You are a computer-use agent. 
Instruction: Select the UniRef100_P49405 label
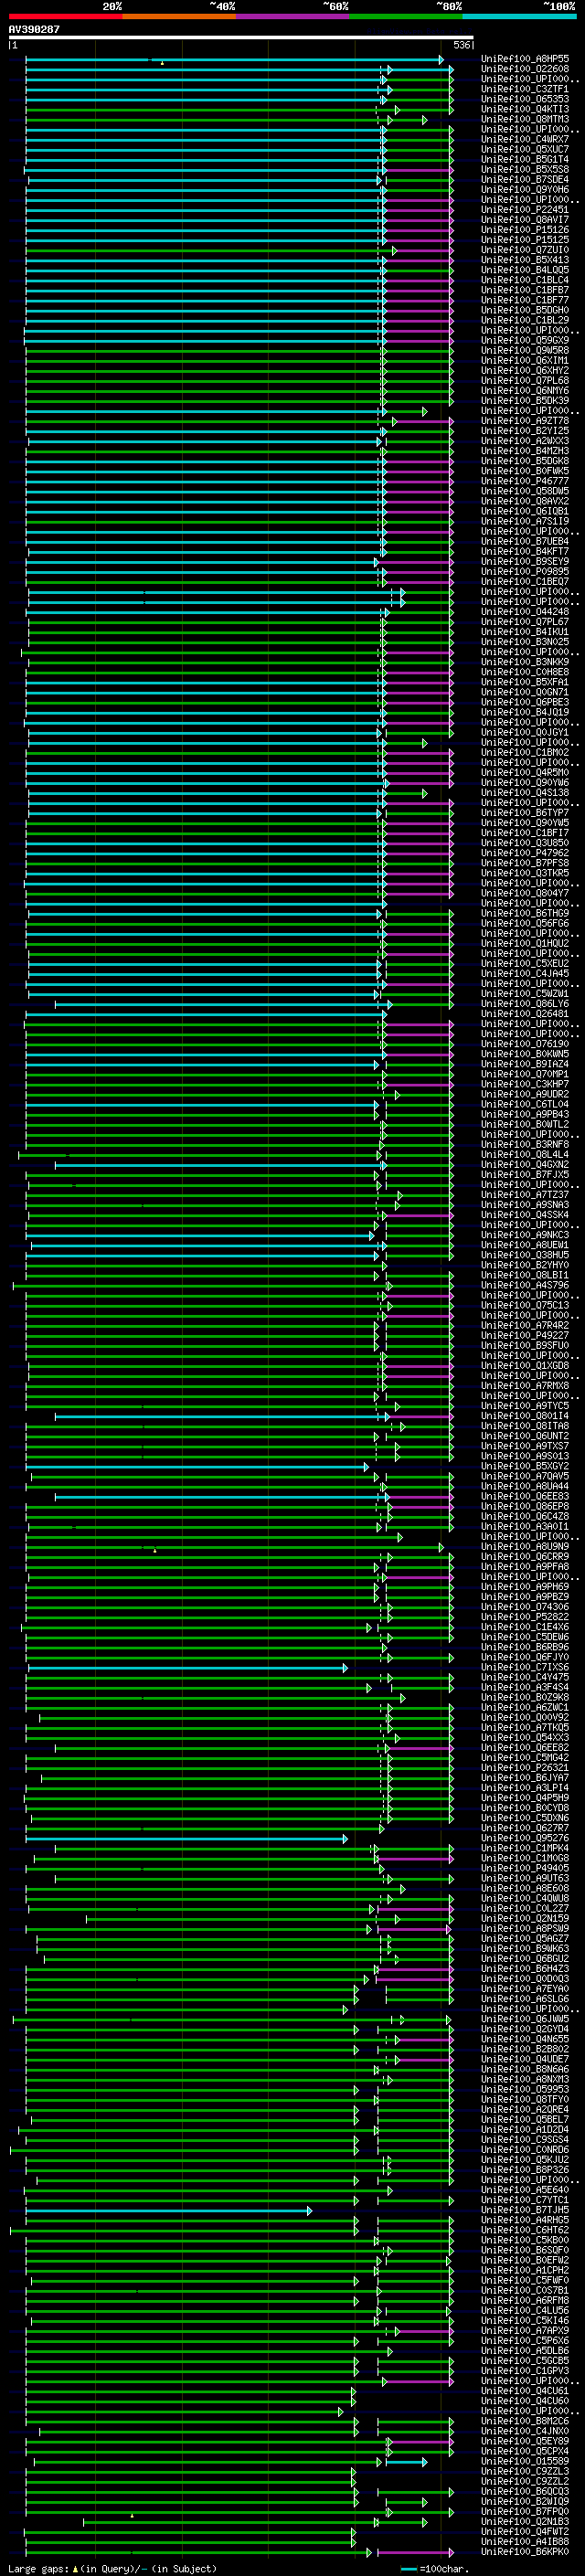point(525,1868)
